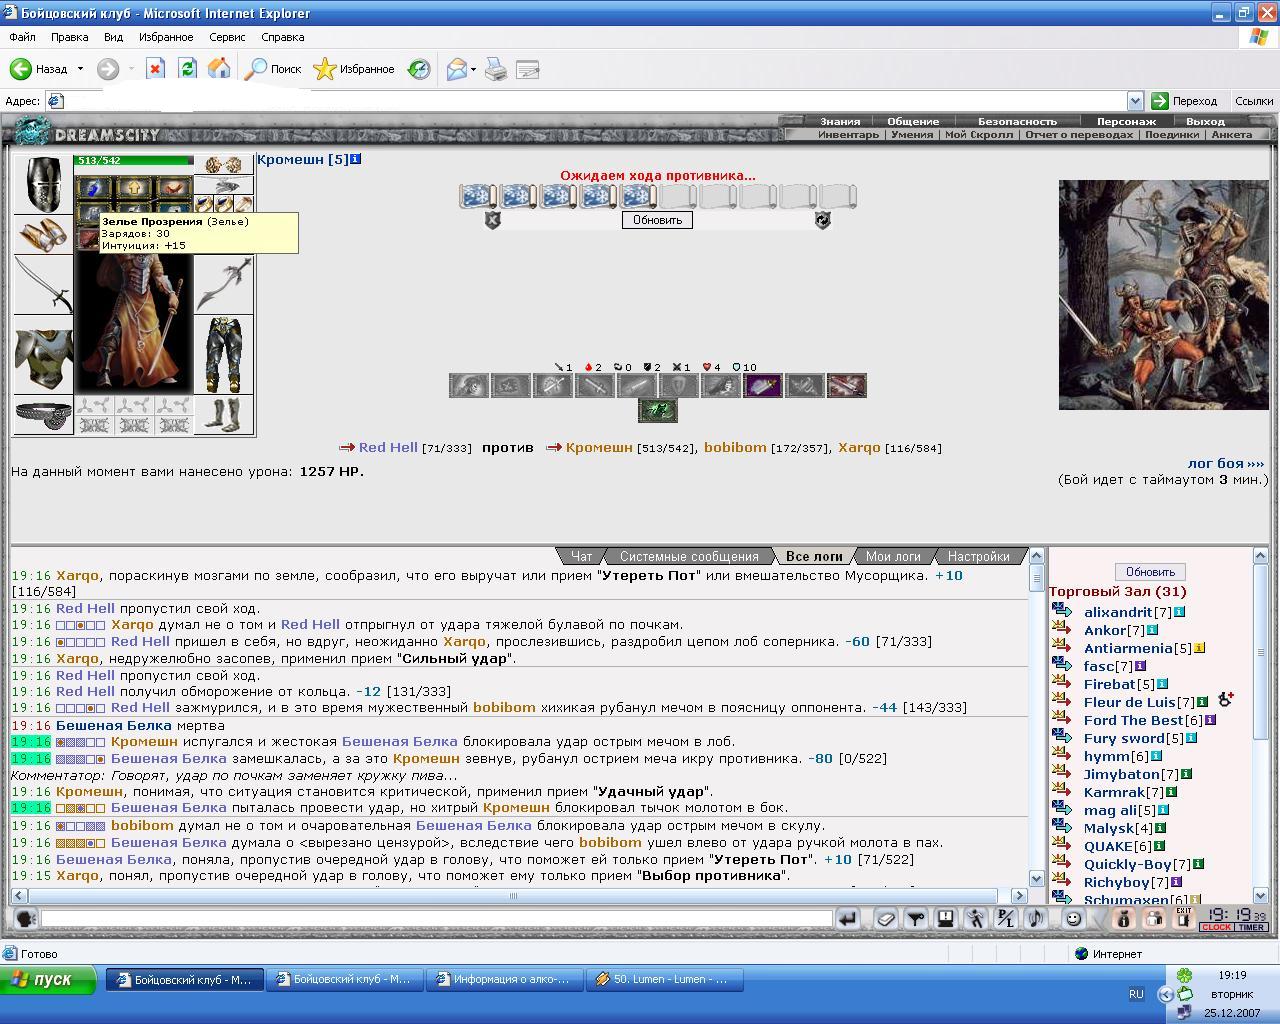Click the helmet equipment slot

tap(43, 183)
